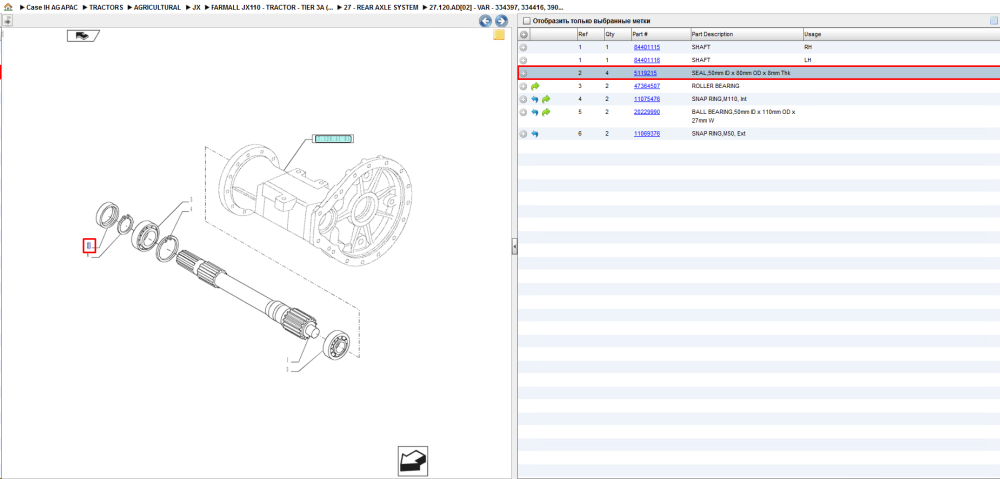Open ball bearing part number link
Image resolution: width=1000 pixels, height=479 pixels.
click(x=647, y=112)
